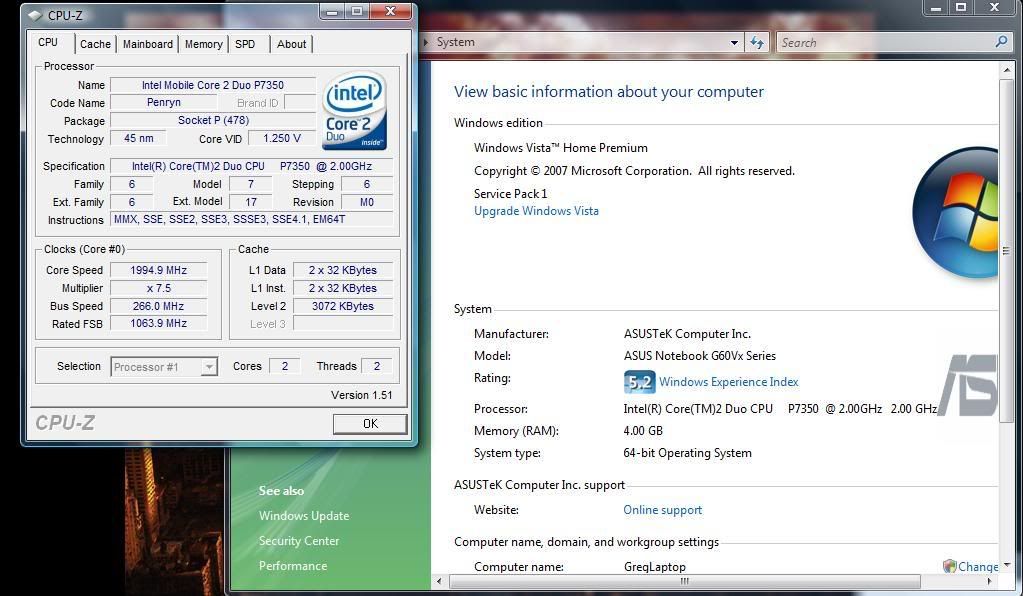Screen dimensions: 1023x596
Task: Click the Core VID value 1.250 V
Action: 282,138
